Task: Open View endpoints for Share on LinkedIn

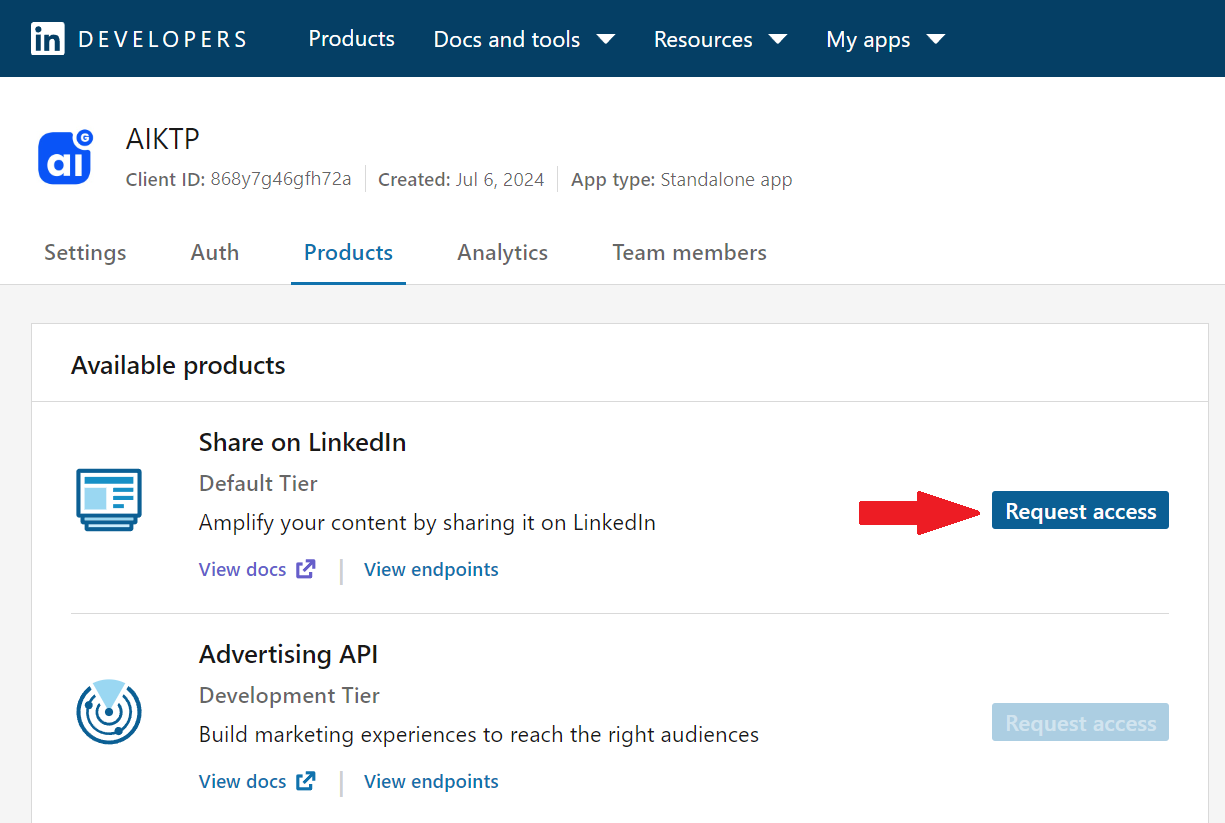Action: pos(431,570)
